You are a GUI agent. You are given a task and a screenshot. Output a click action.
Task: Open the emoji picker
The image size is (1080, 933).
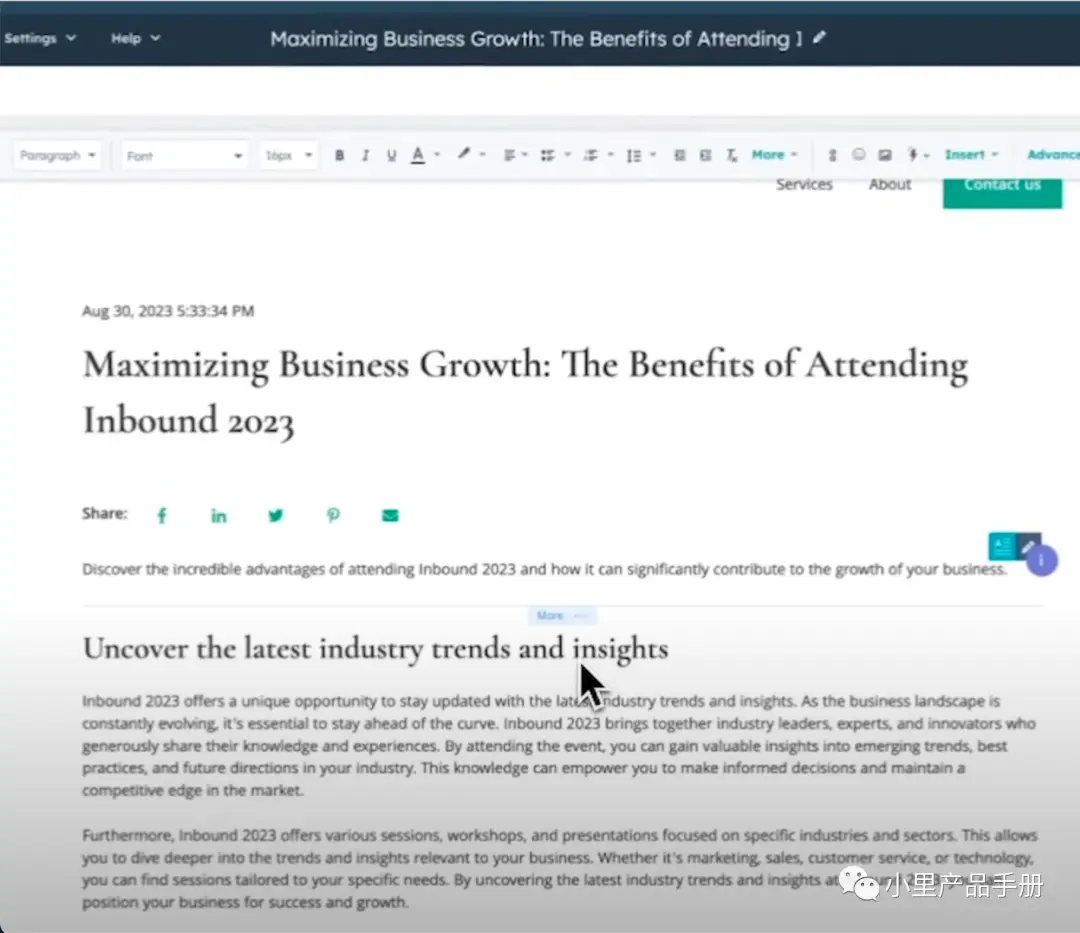pos(858,155)
